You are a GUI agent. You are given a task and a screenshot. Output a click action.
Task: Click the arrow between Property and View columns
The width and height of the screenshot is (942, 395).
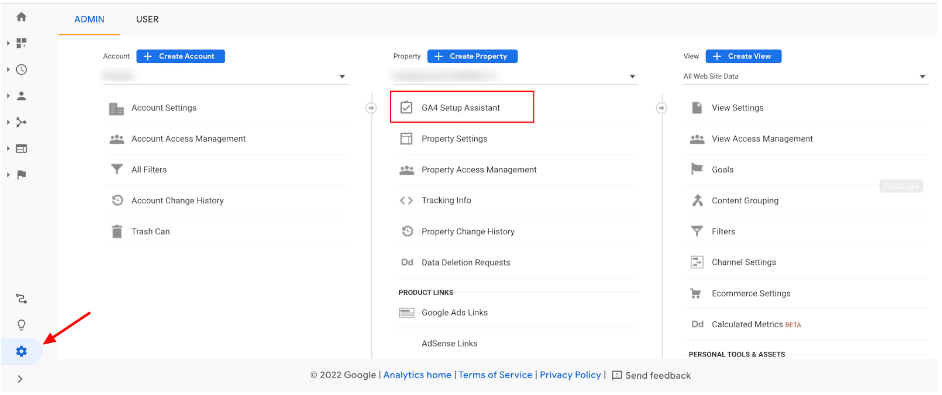(x=661, y=108)
